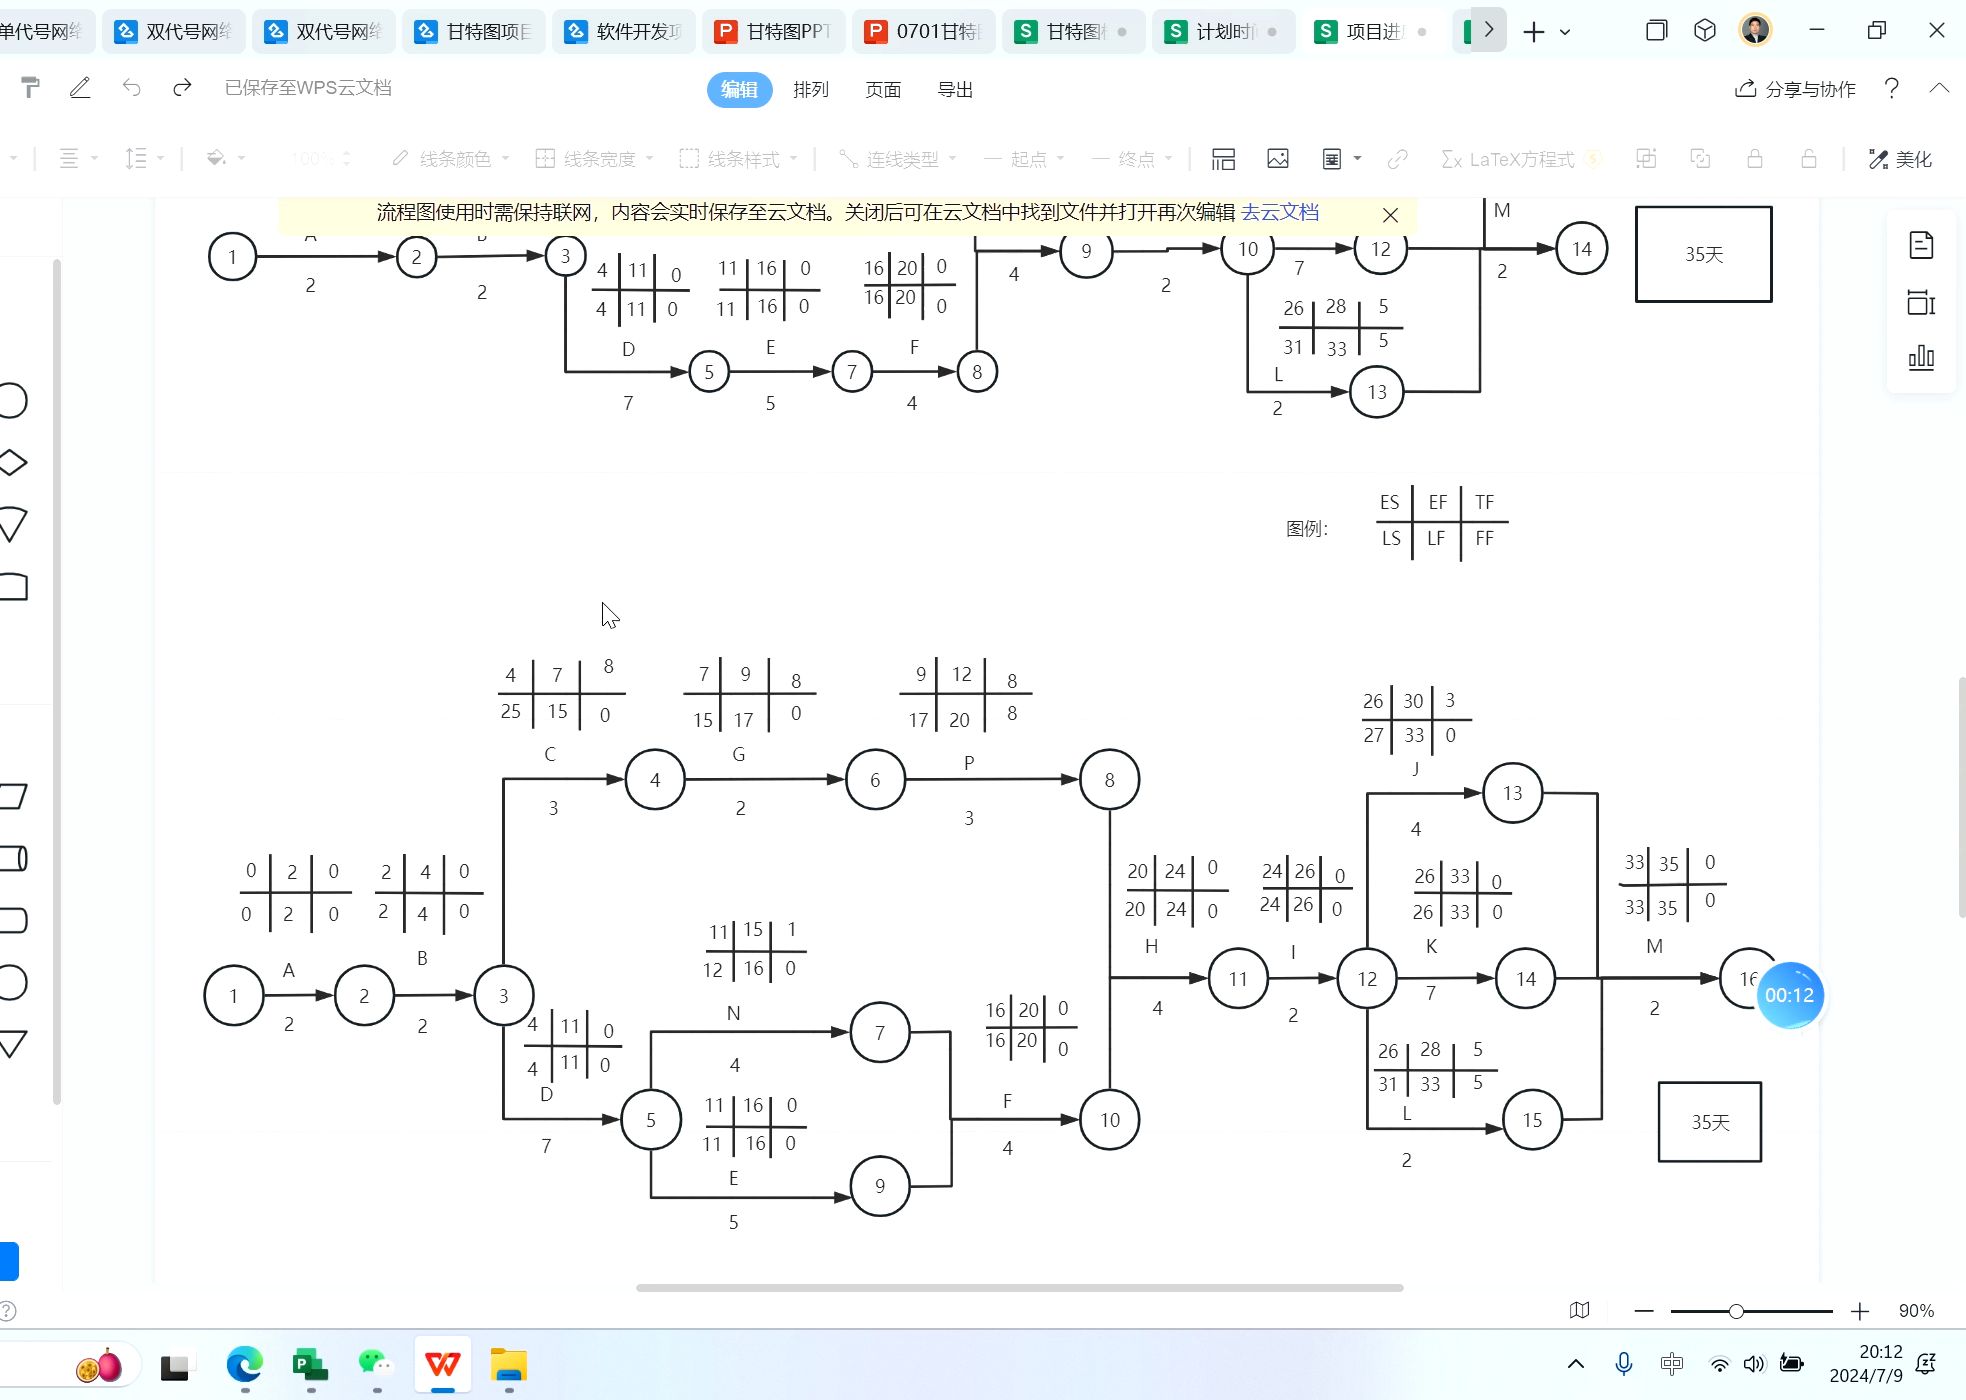The height and width of the screenshot is (1400, 1966).
Task: Select the diamond shape in sidebar
Action: pyautogui.click(x=13, y=462)
